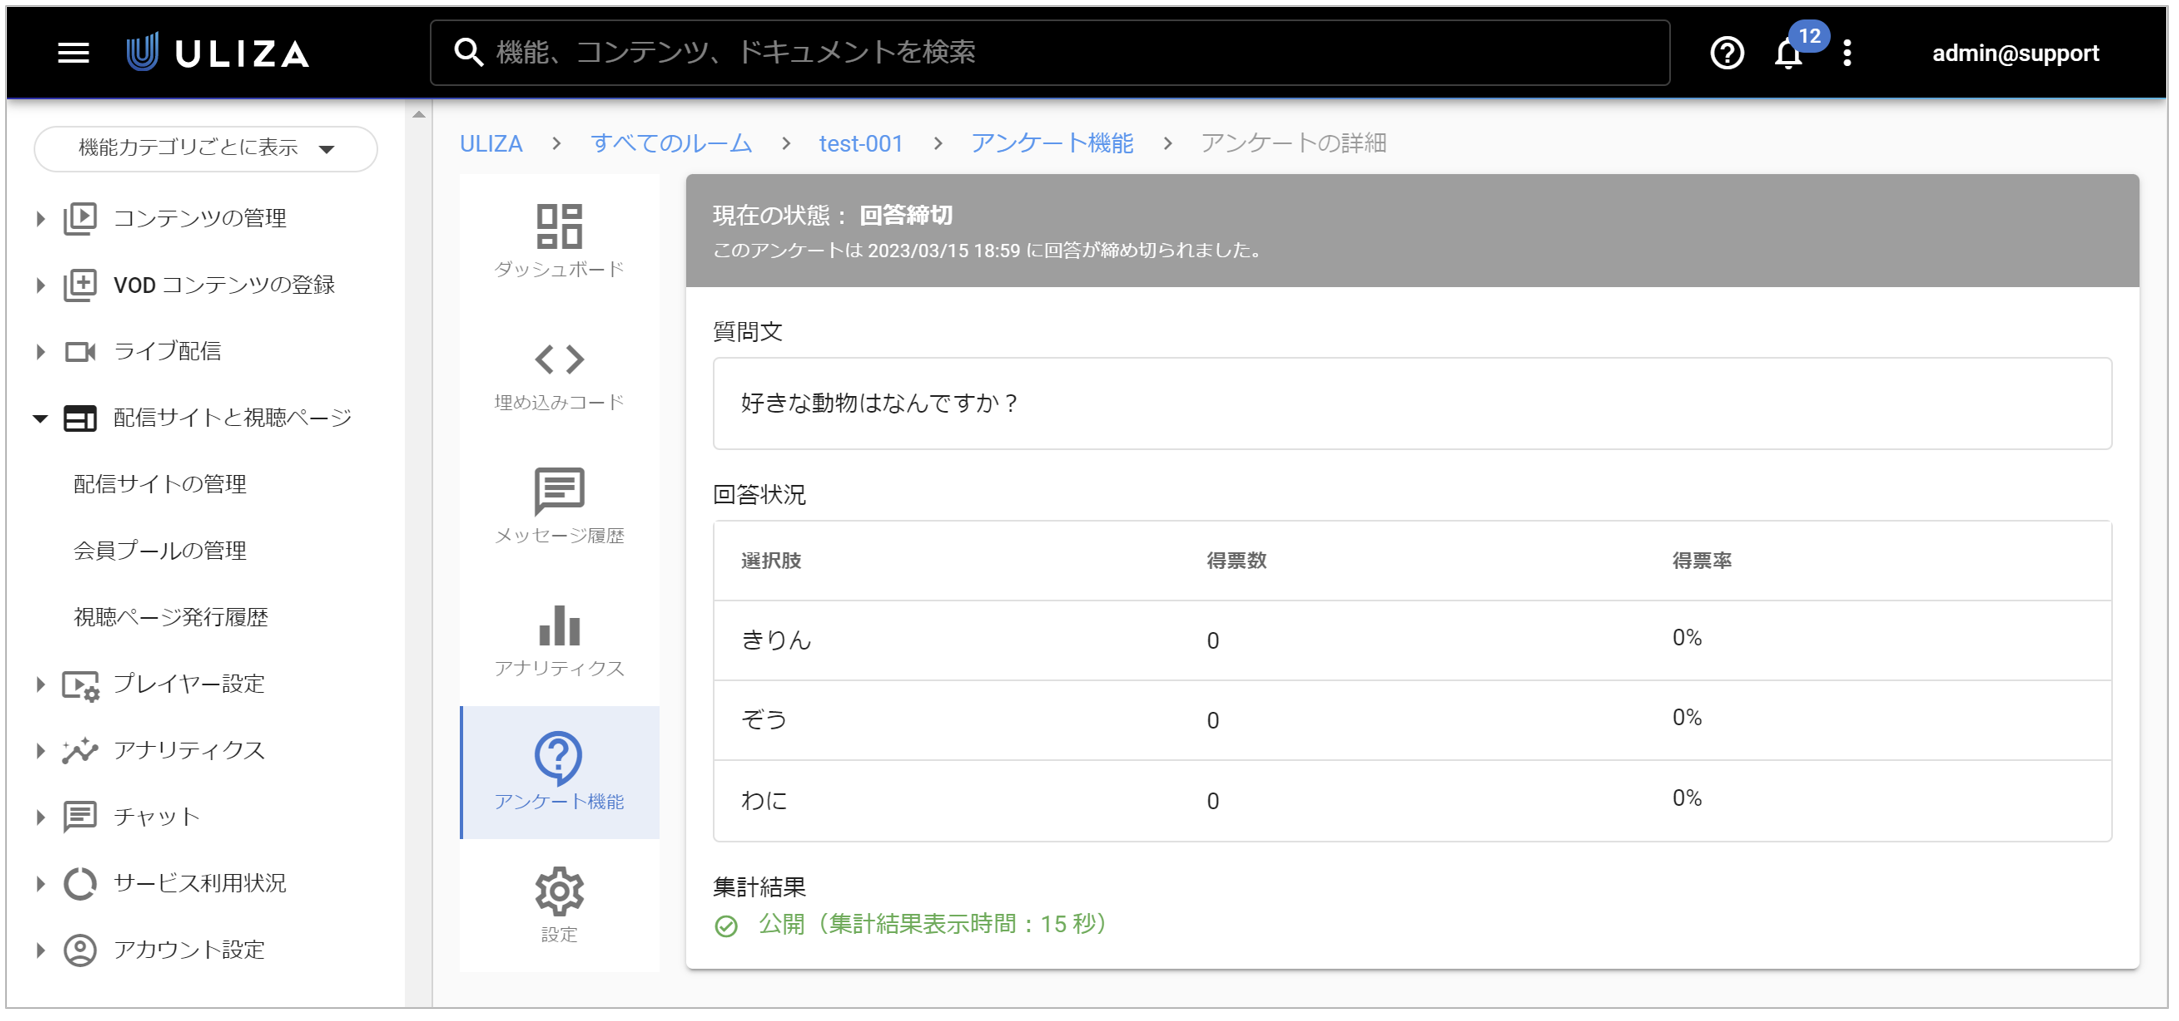2179x1021 pixels.
Task: Click the 配信サイトと視聴ページ layout icon
Action: (80, 418)
